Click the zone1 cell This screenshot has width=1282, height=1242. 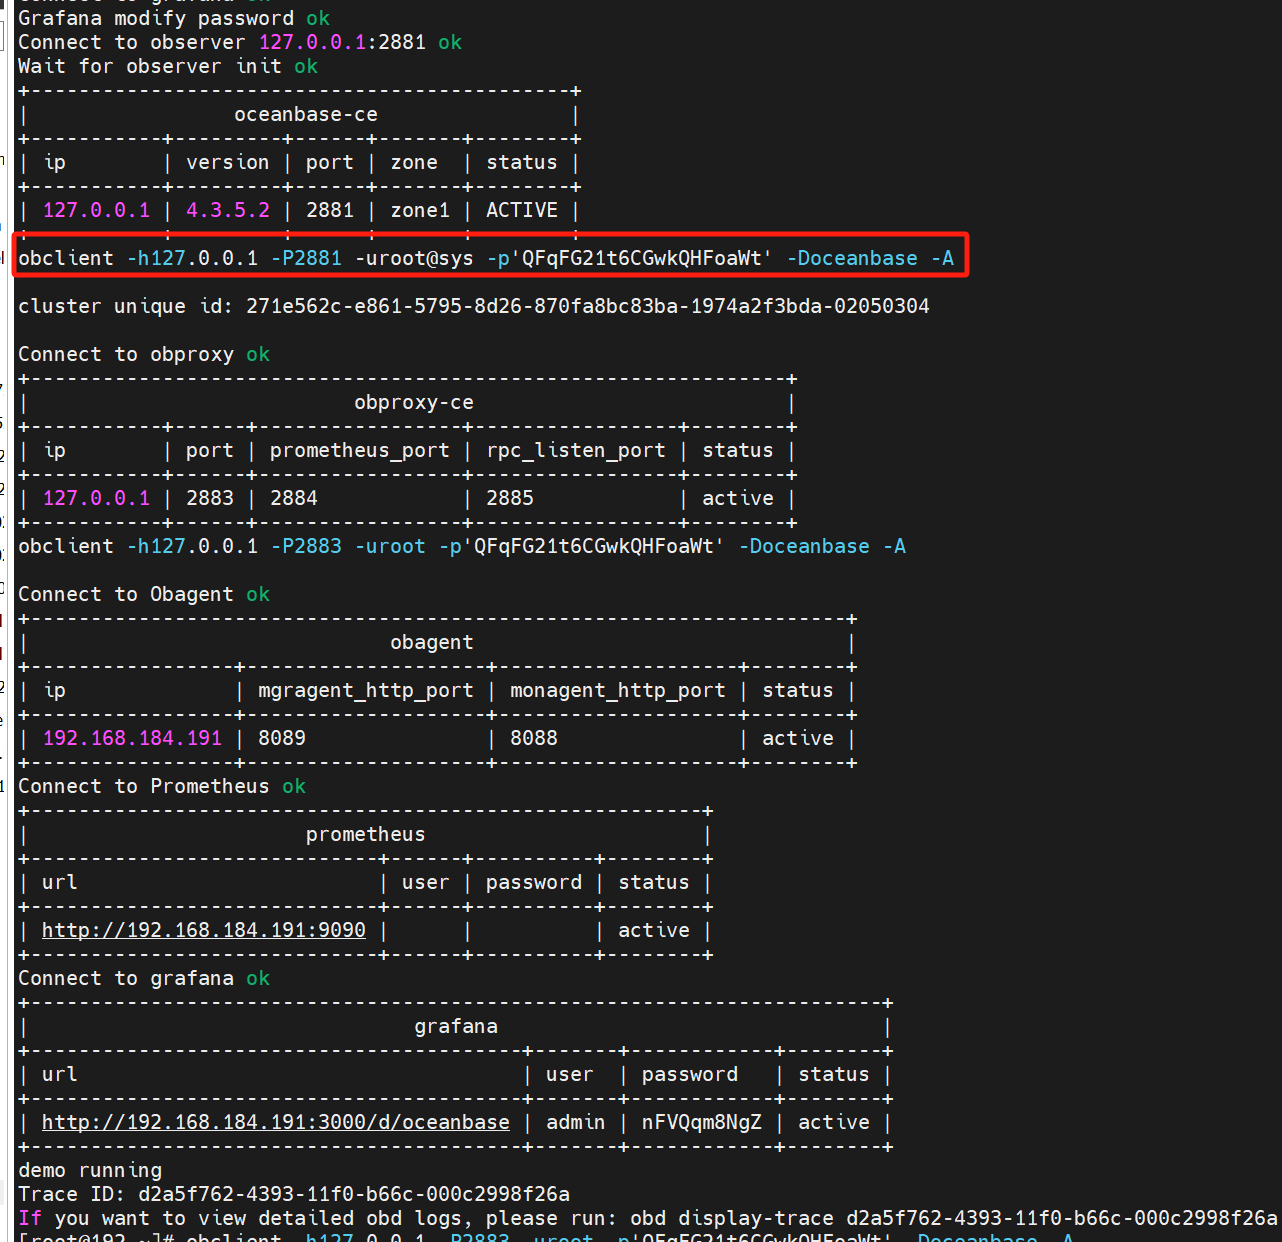(x=420, y=210)
